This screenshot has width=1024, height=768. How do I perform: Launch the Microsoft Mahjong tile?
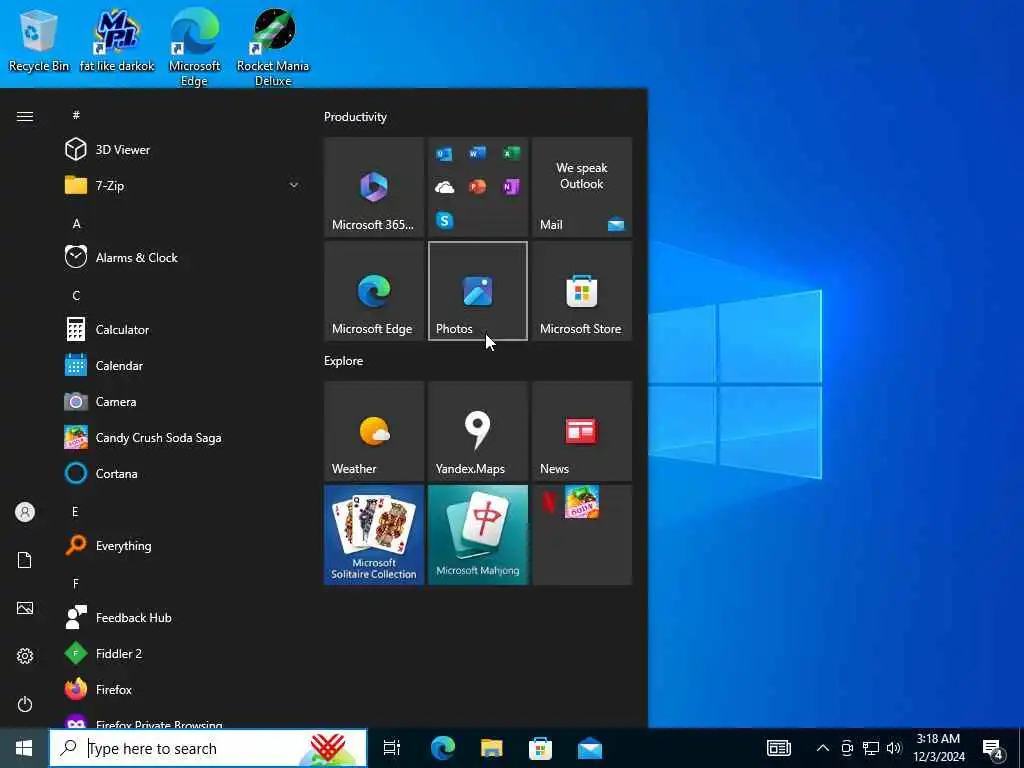click(478, 535)
